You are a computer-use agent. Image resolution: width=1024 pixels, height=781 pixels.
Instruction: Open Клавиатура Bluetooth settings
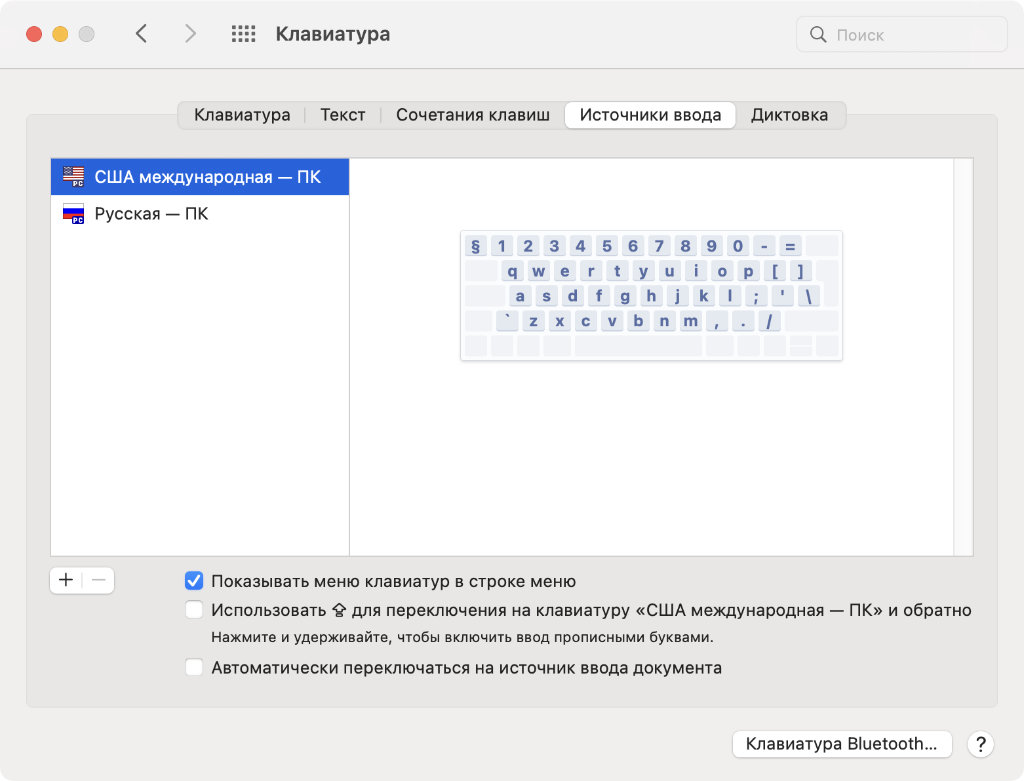(x=842, y=744)
